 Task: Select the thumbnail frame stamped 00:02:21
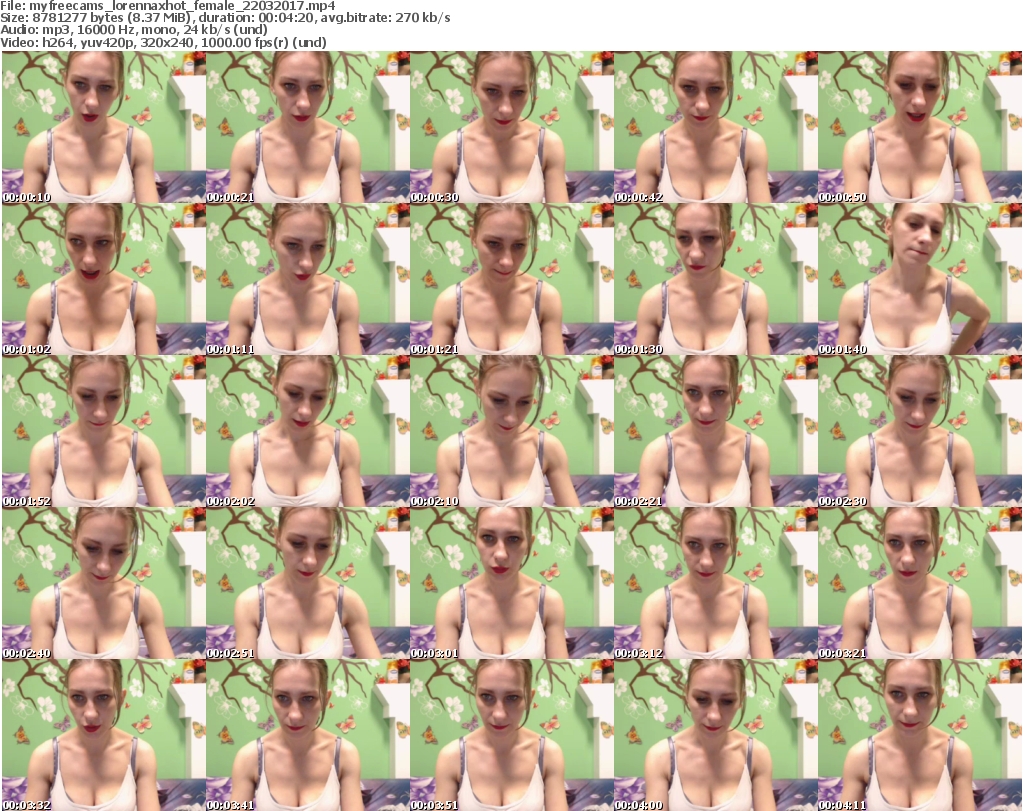coord(715,432)
